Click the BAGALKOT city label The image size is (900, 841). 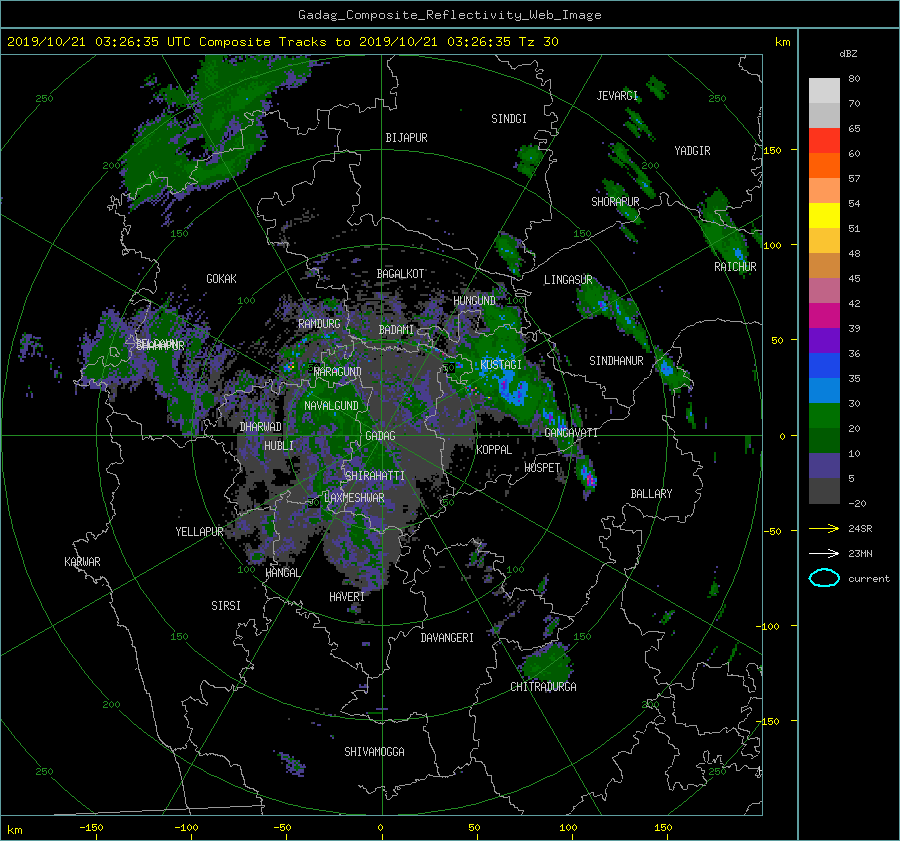click(x=400, y=274)
